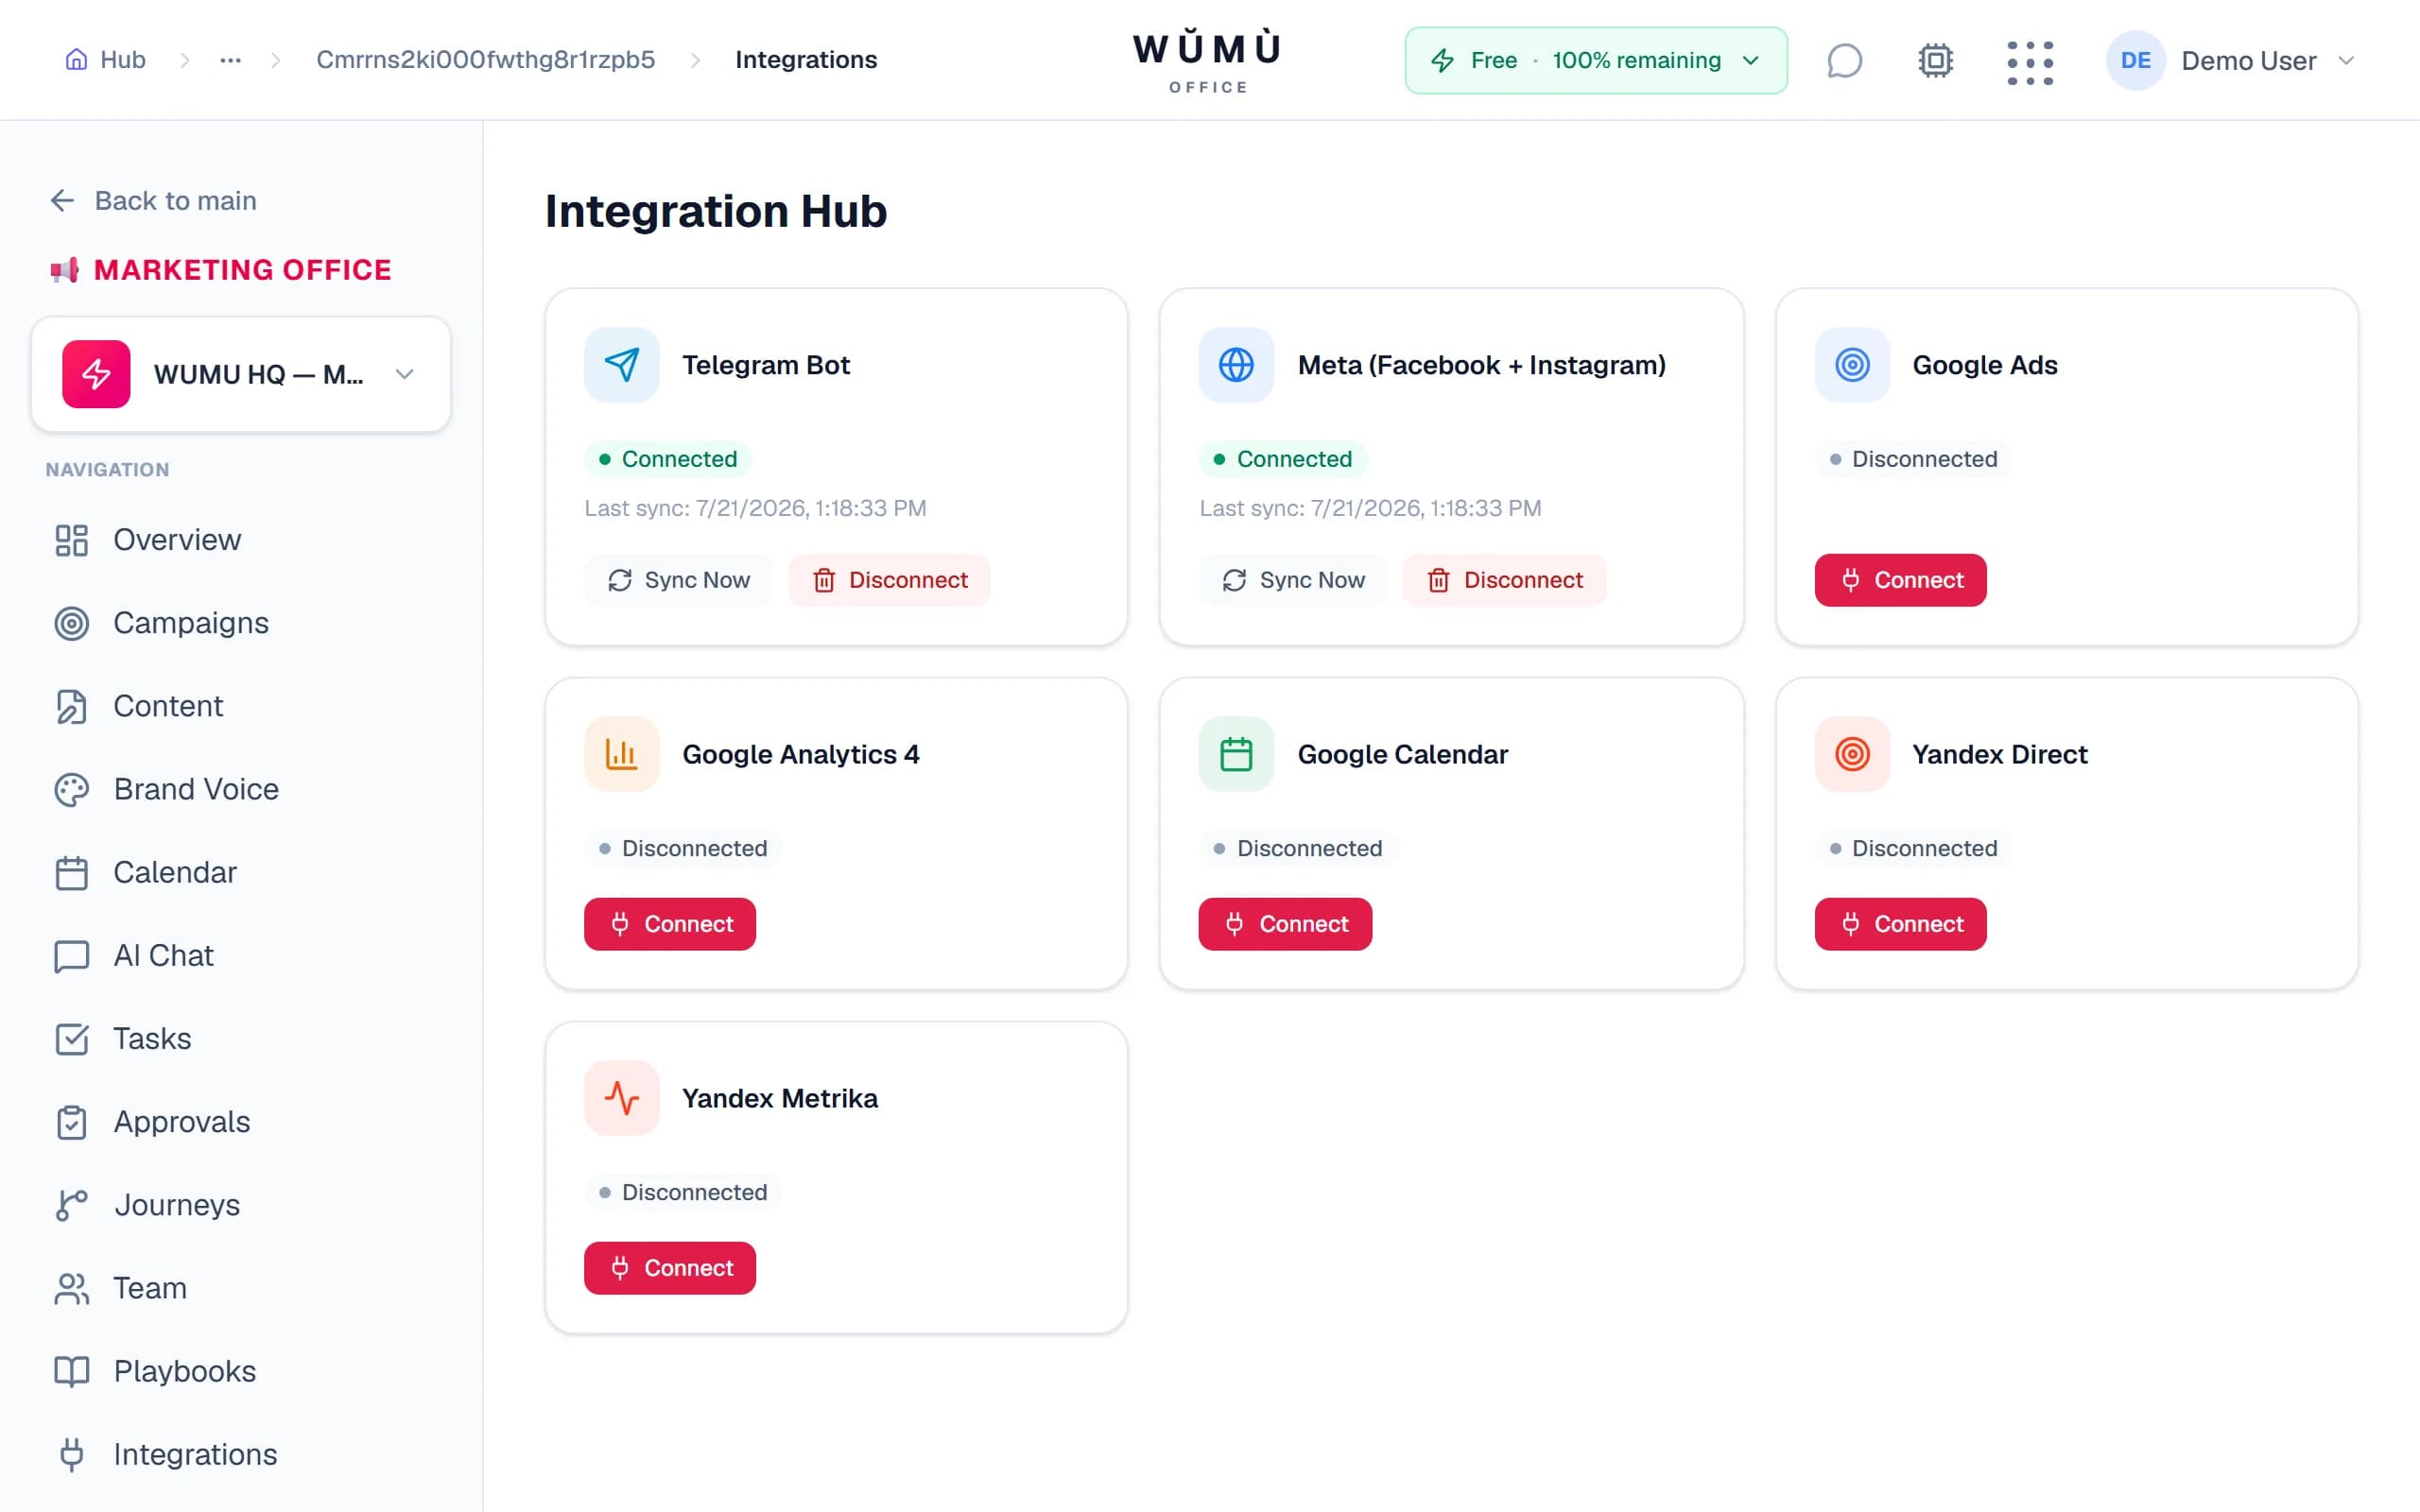Click Telegram Bot Connected status badge
Screen dimensions: 2420x1512
click(x=668, y=459)
